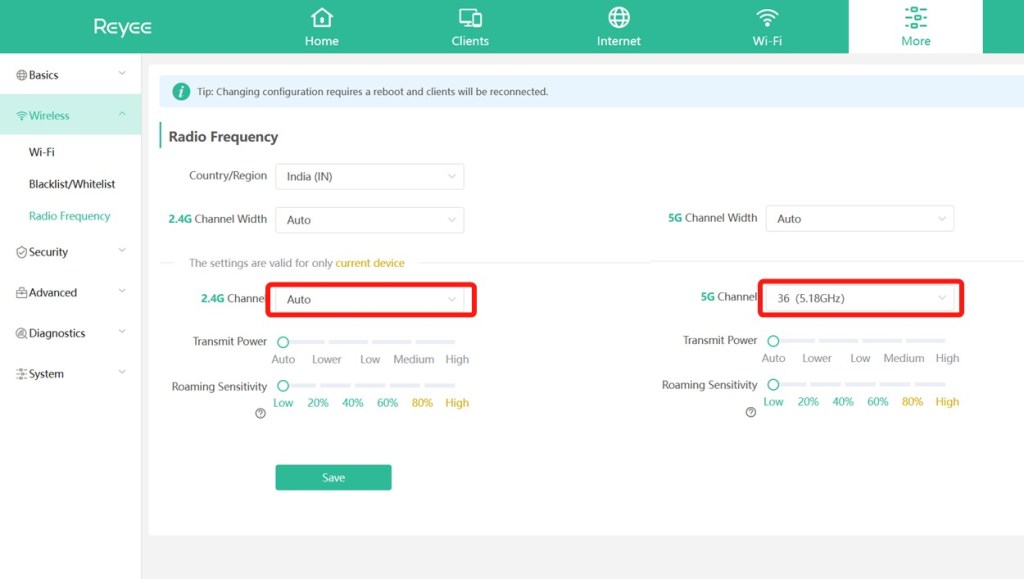Click the 'current device' link
The image size is (1024, 579).
[x=370, y=263]
